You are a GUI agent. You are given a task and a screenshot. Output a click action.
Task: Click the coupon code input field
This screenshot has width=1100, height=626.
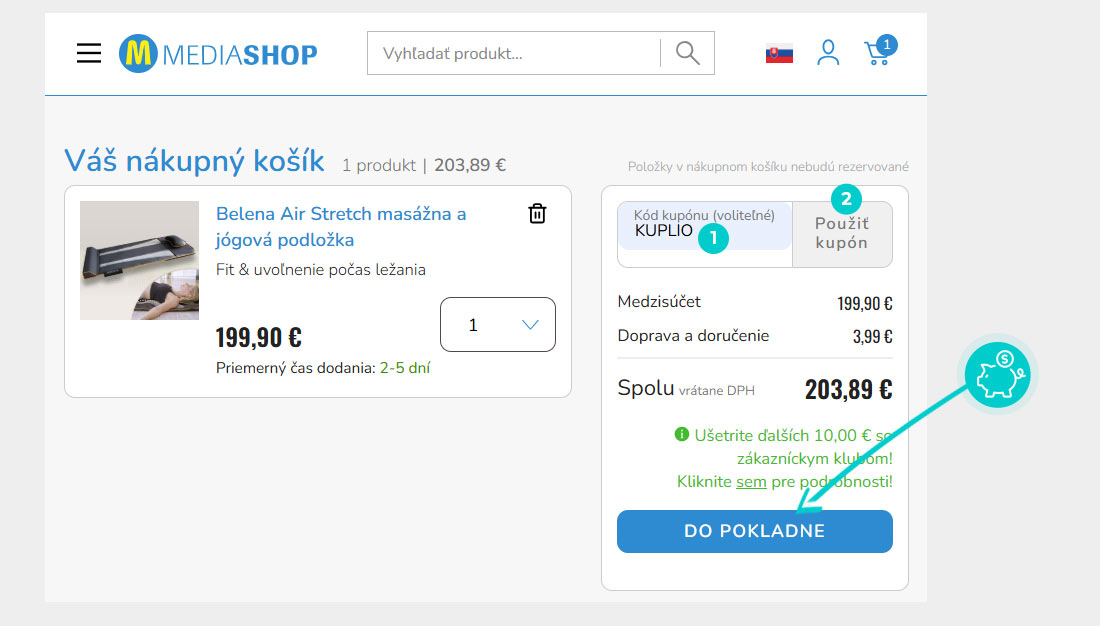704,226
